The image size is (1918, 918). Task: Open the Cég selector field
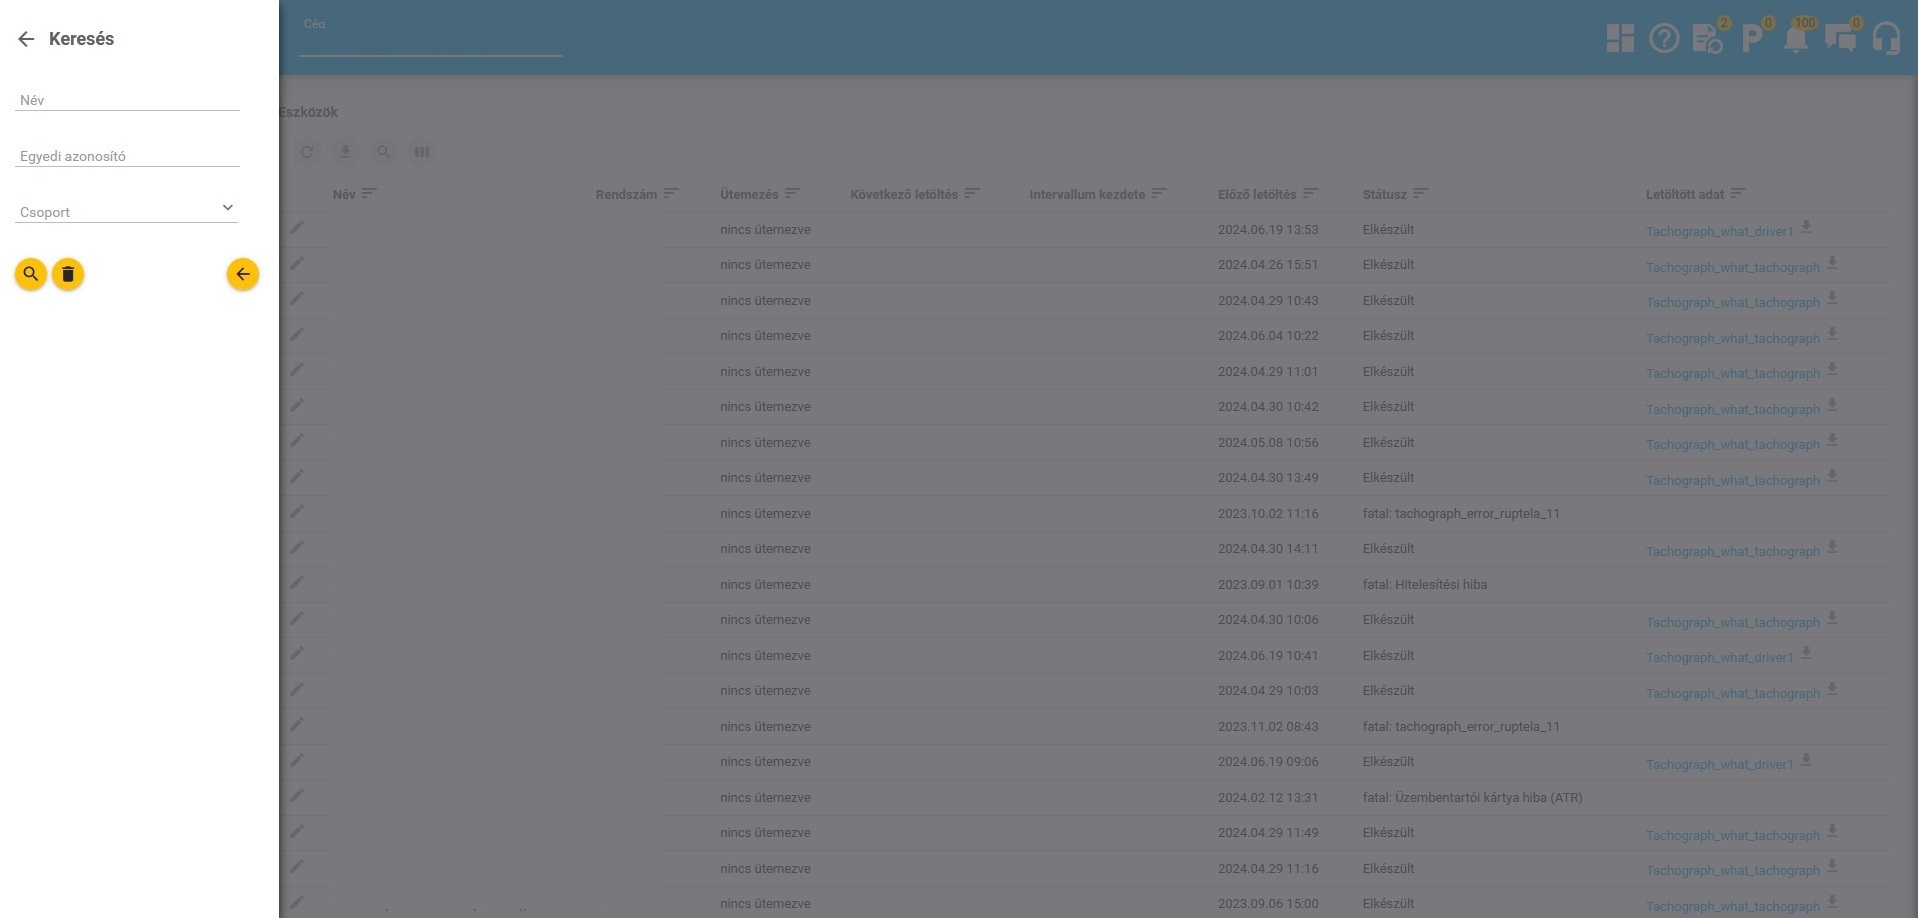tap(430, 40)
